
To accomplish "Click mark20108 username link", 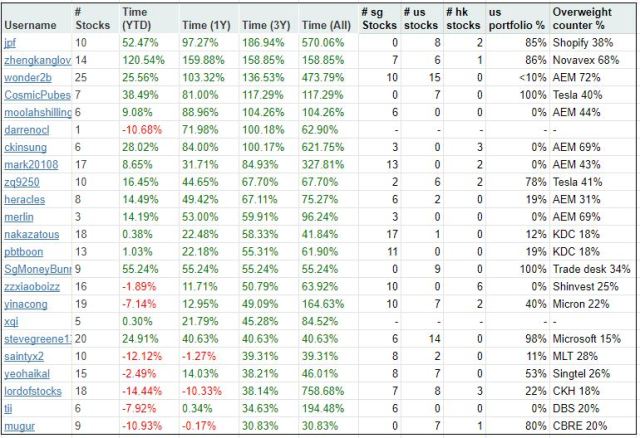I will (x=31, y=164).
